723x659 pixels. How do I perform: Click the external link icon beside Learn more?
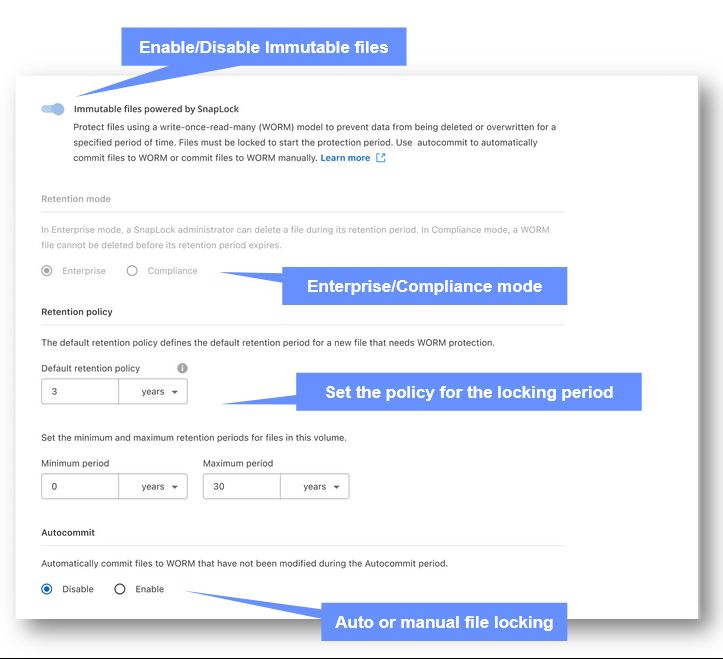(x=381, y=158)
